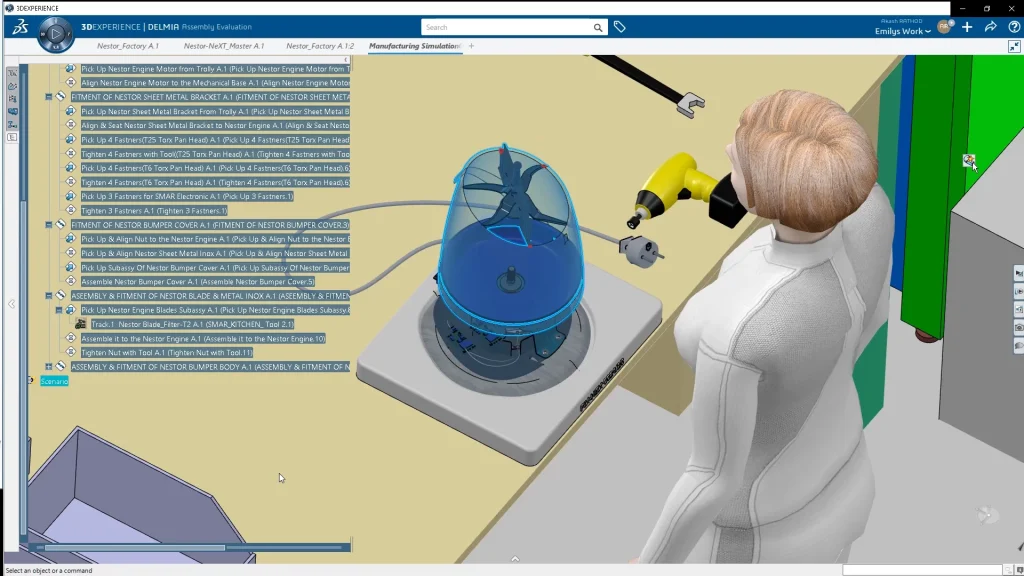The height and width of the screenshot is (576, 1024).
Task: Collapse FITMENT OF NESTOR BUMPER COVER node
Action: 49,225
